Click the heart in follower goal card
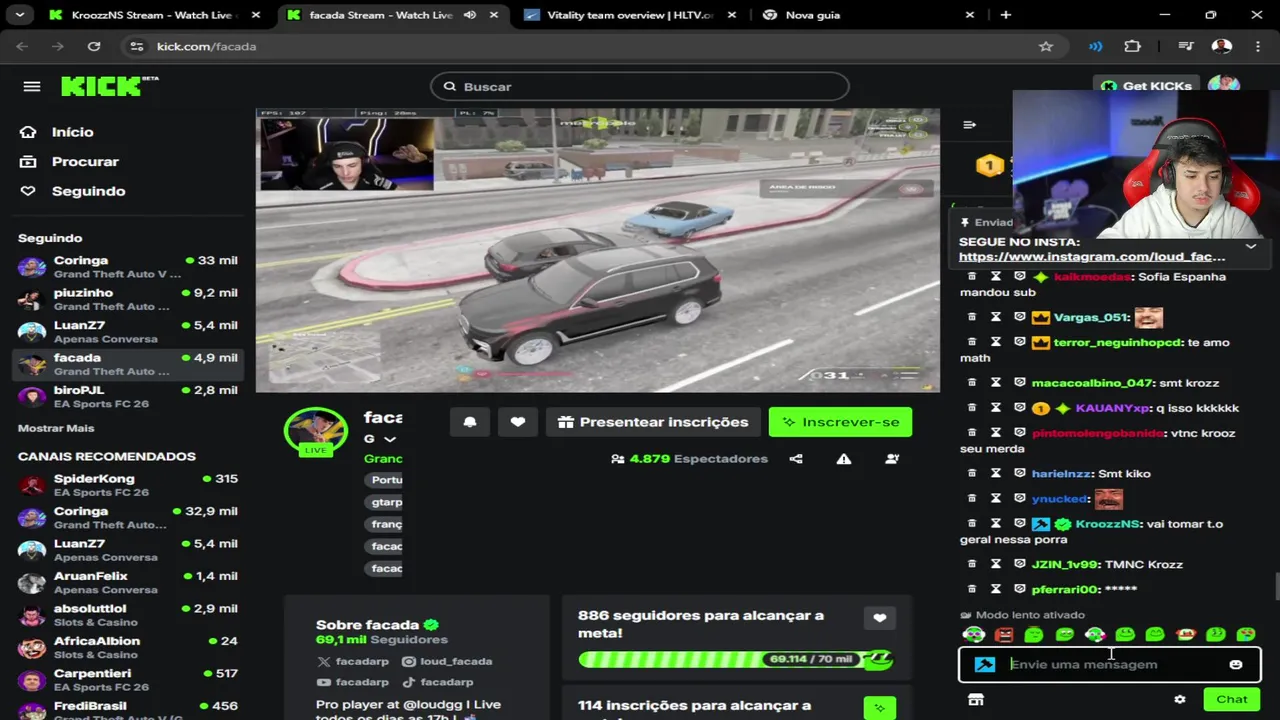The width and height of the screenshot is (1280, 720). coord(880,618)
